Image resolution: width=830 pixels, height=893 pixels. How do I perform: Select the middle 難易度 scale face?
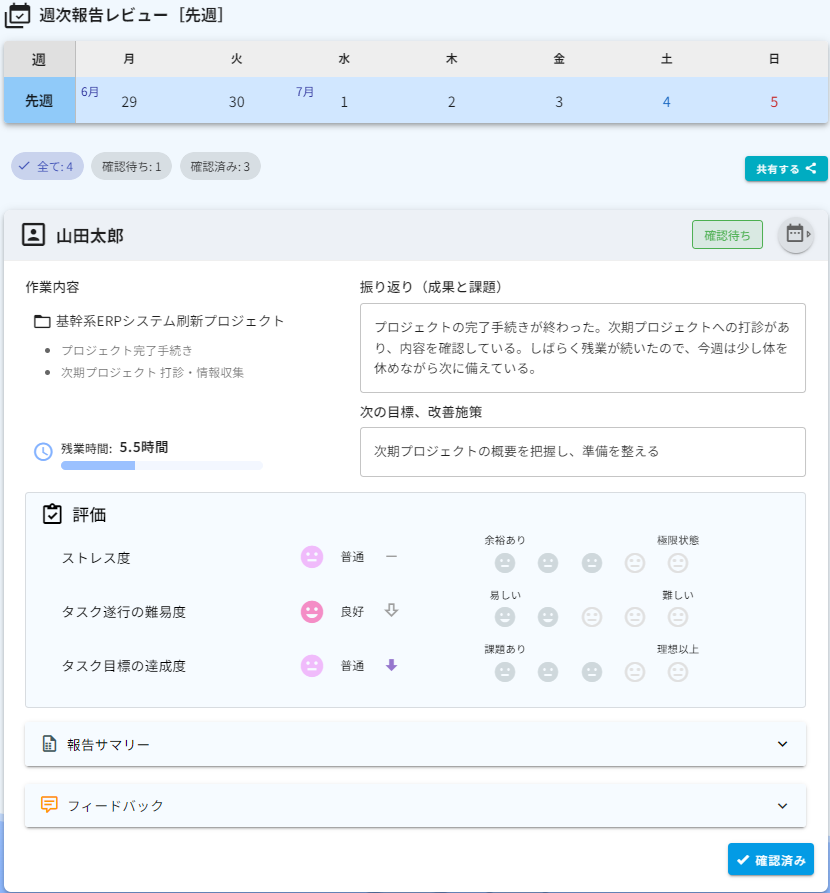592,617
